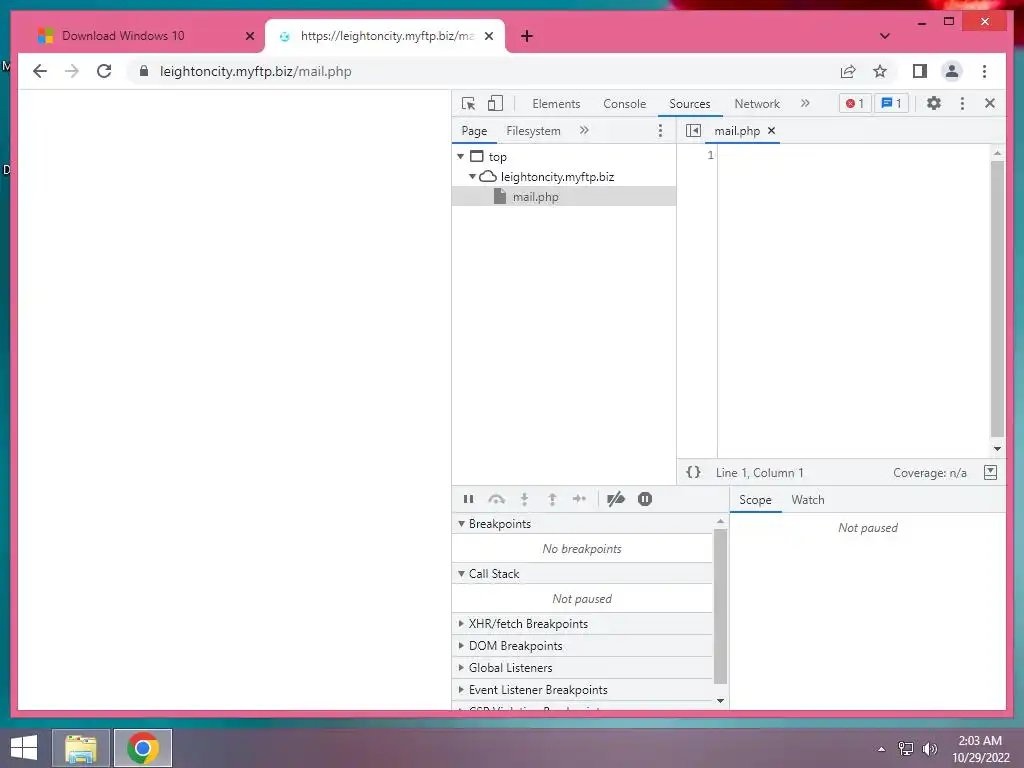Image resolution: width=1024 pixels, height=768 pixels.
Task: Select the mail.php editor tab
Action: (x=737, y=131)
